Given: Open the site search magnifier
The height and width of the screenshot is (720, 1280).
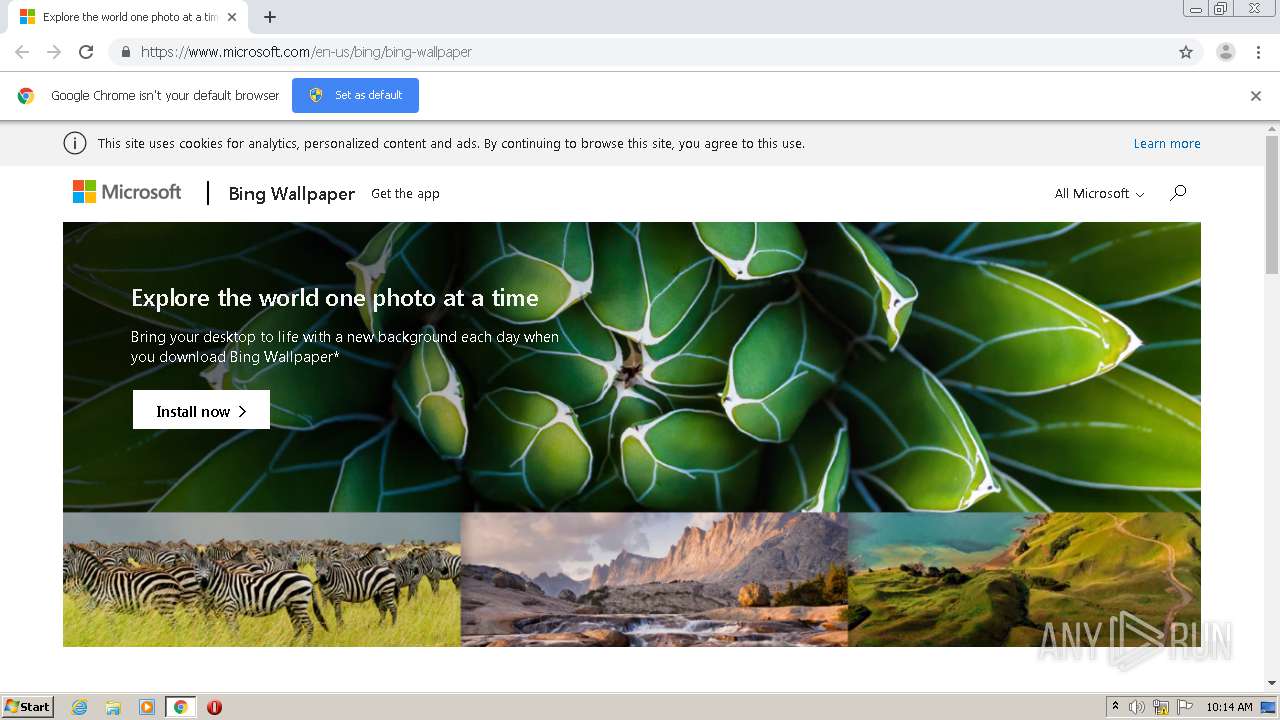Looking at the screenshot, I should [x=1178, y=193].
